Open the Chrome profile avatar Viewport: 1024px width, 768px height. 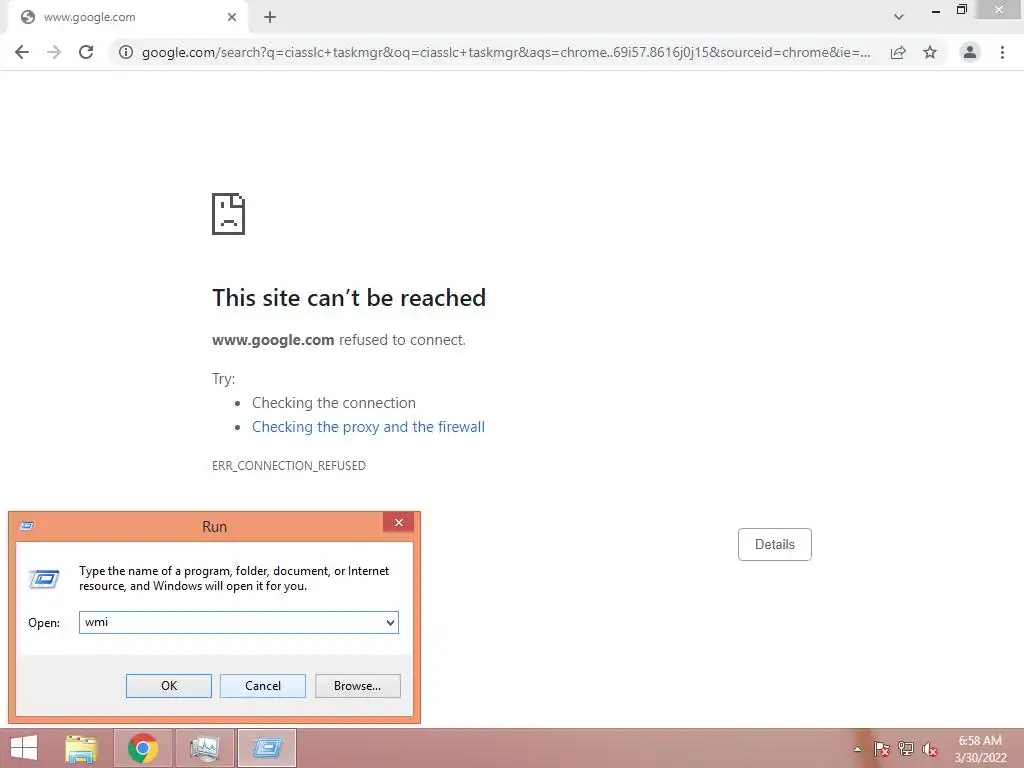pyautogui.click(x=970, y=52)
